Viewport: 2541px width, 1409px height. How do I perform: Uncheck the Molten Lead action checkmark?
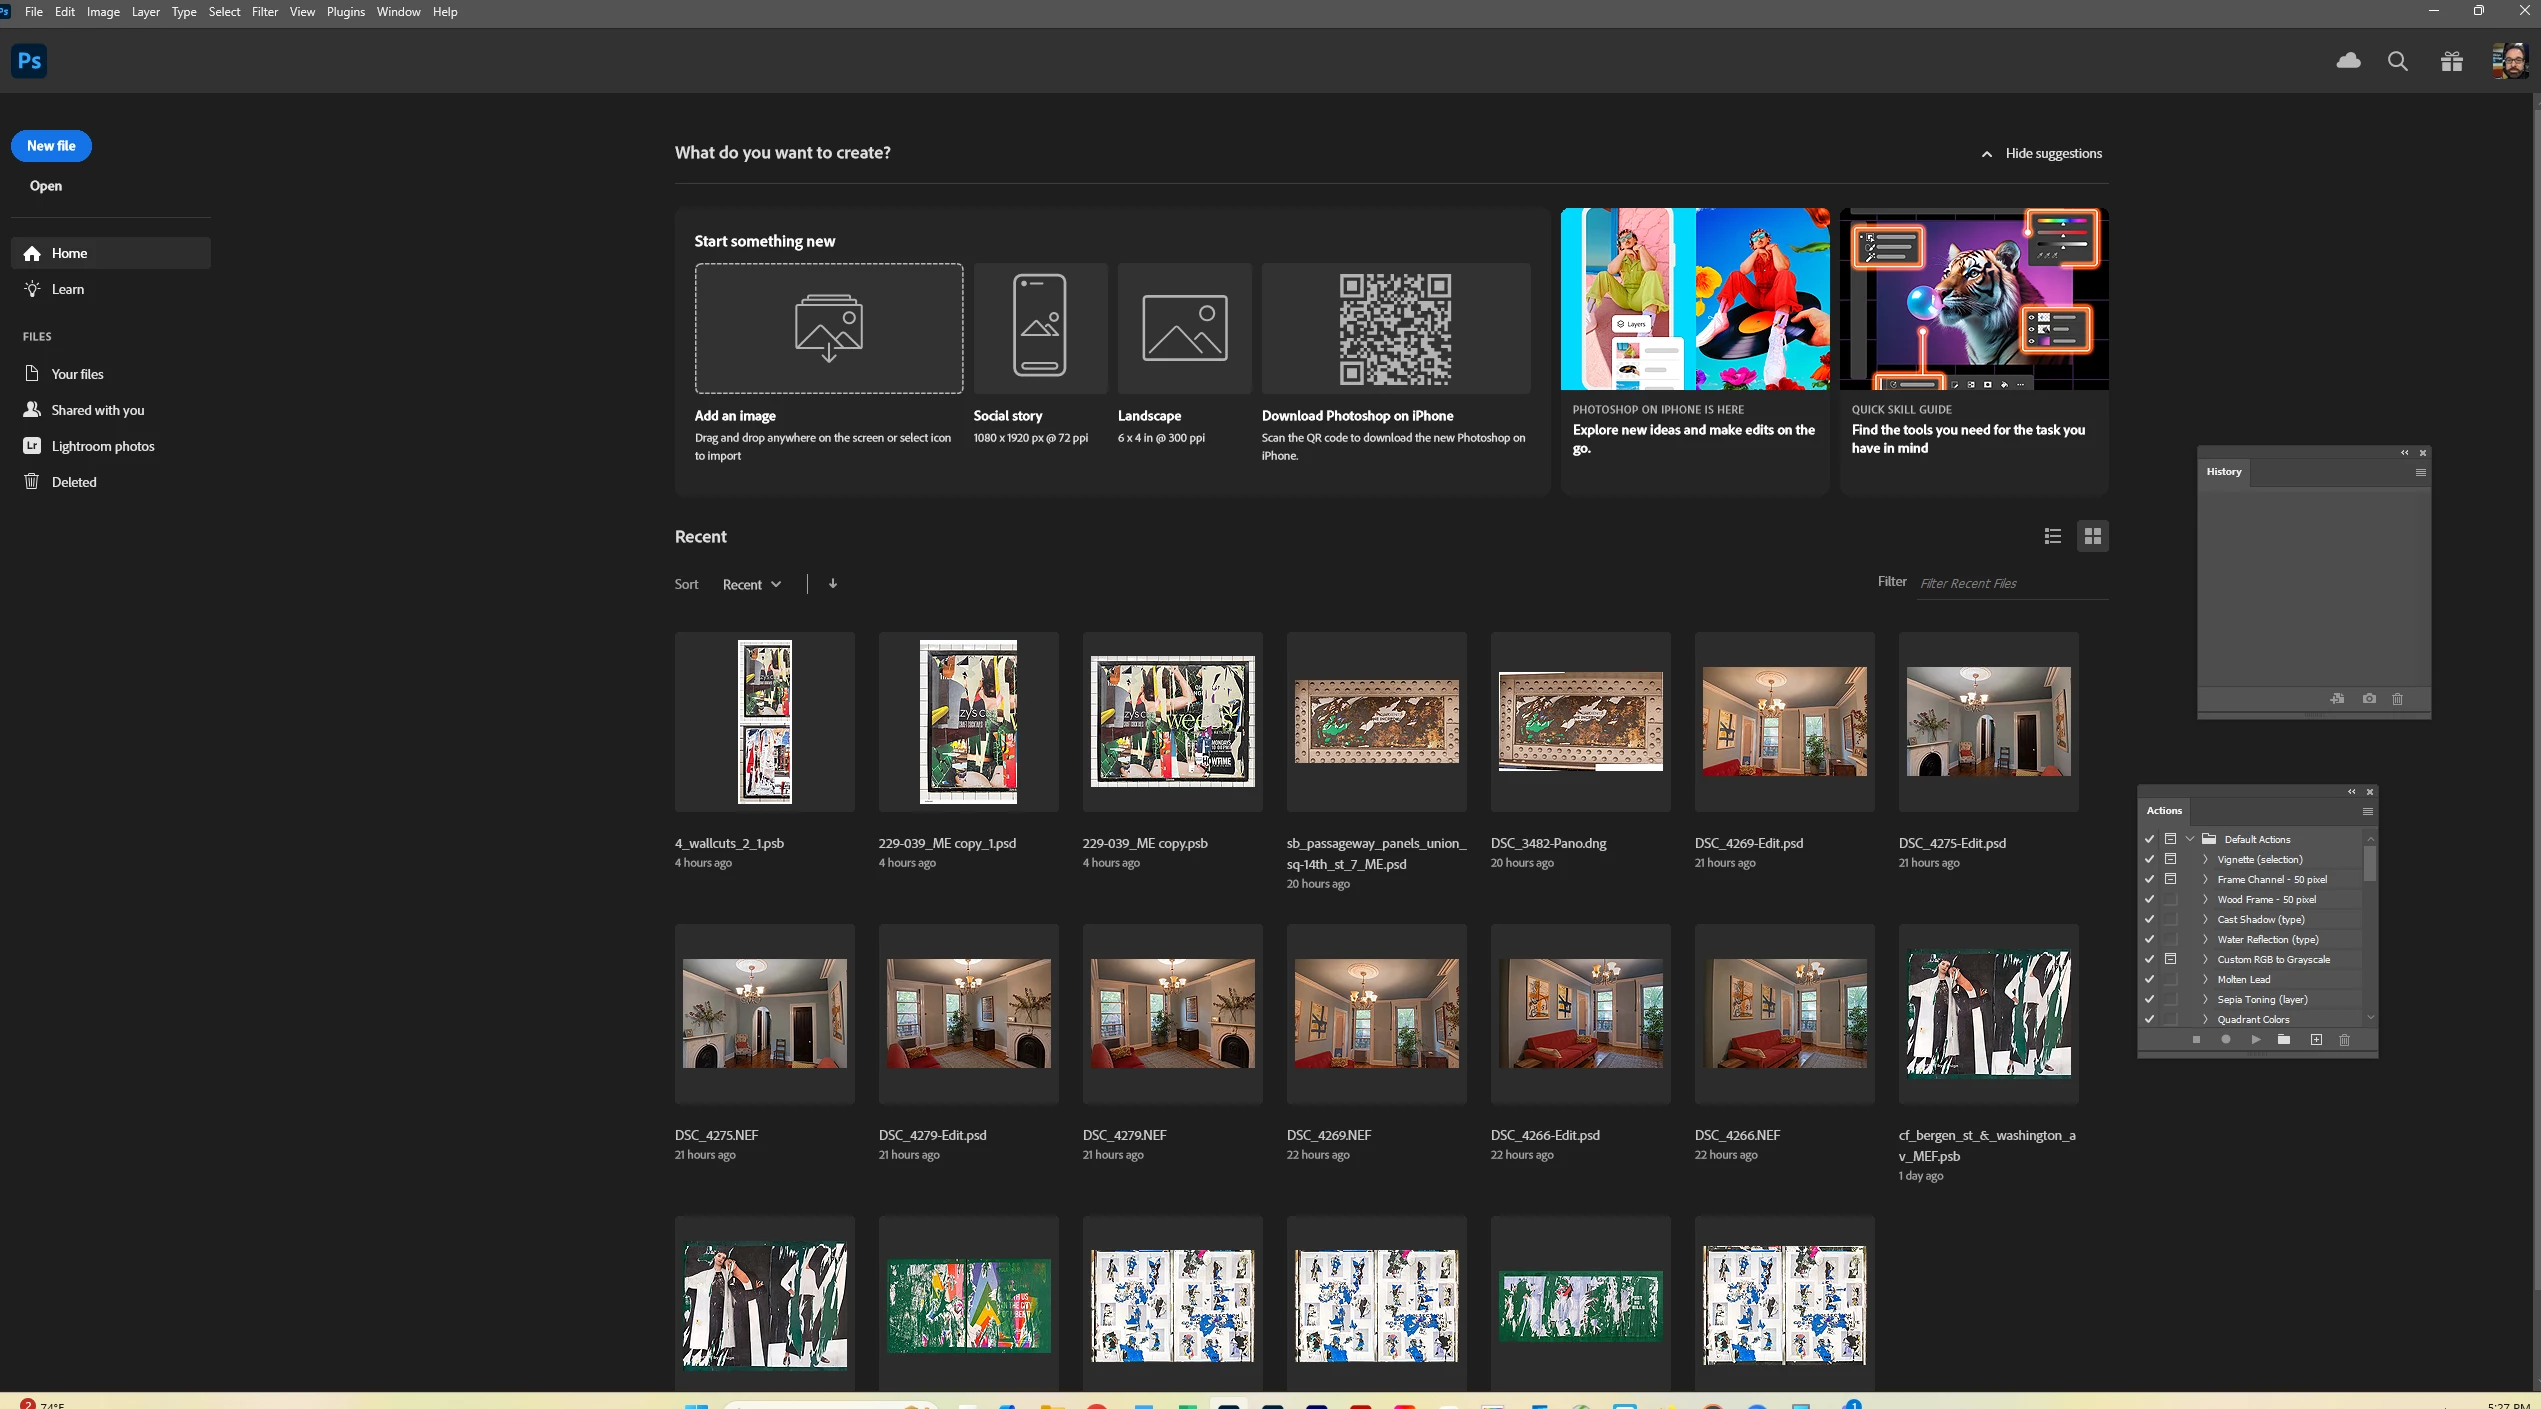pyautogui.click(x=2150, y=979)
